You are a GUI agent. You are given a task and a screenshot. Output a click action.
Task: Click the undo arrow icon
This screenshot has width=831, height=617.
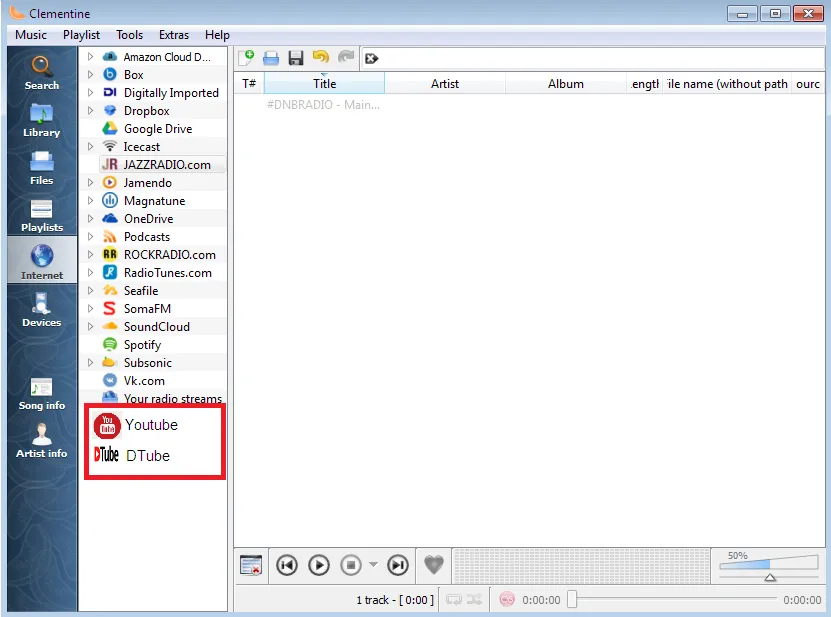[321, 57]
